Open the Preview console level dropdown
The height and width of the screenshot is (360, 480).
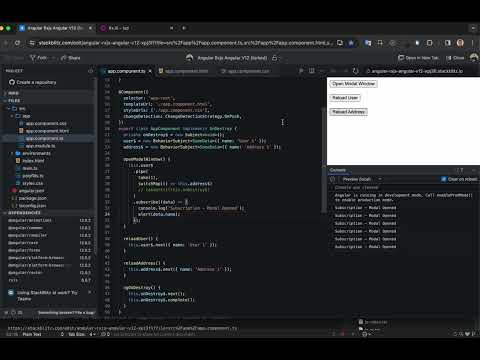pos(362,179)
